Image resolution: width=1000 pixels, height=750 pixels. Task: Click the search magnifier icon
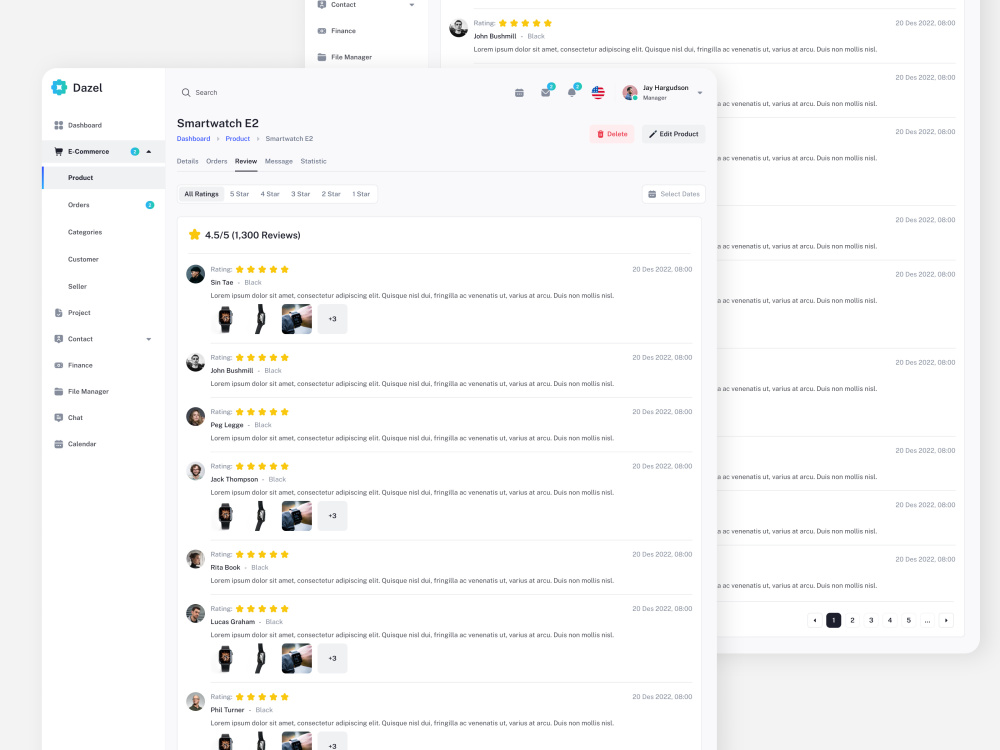(186, 92)
